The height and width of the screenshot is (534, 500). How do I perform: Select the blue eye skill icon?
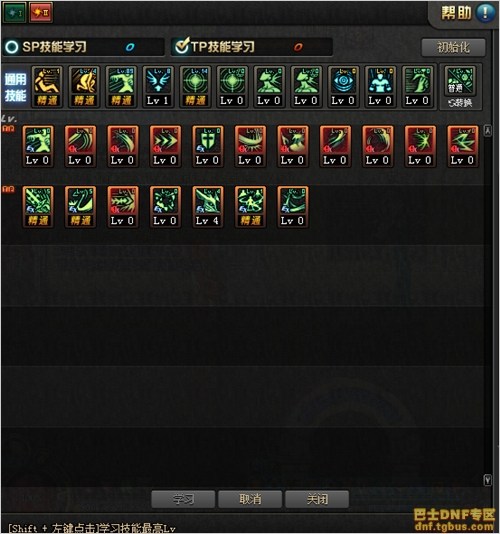click(343, 87)
